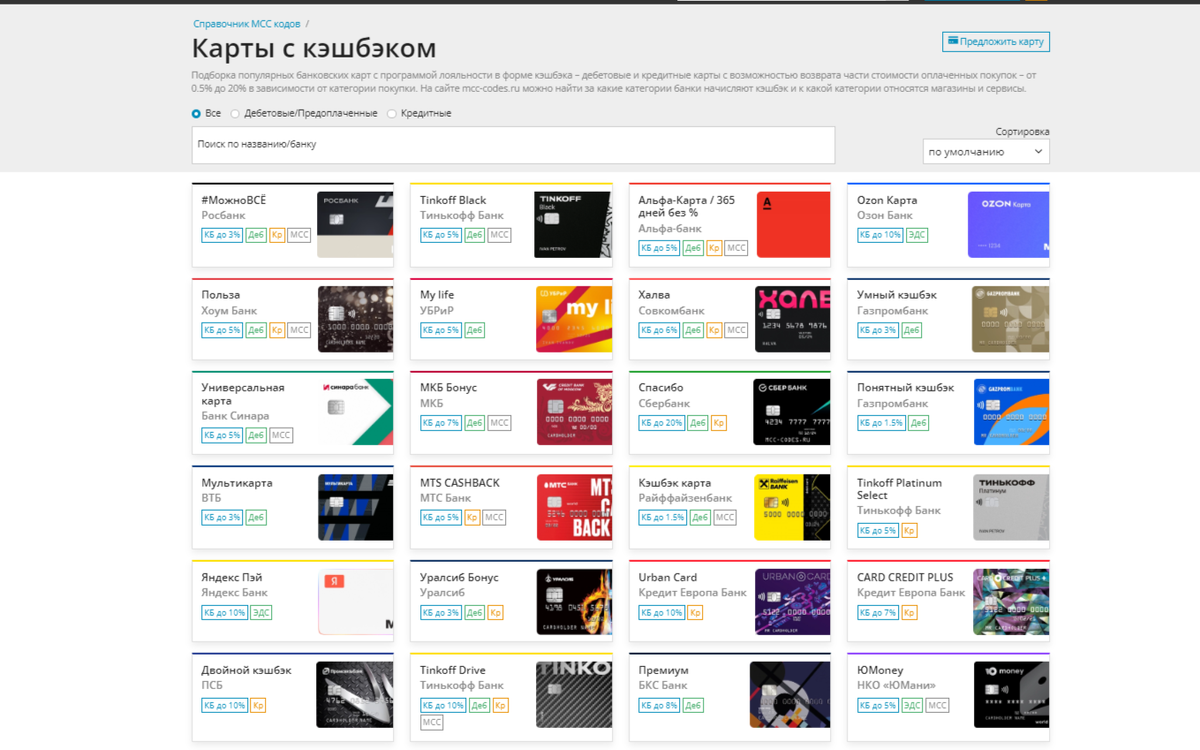Screen dimensions: 1200x750
Task: Open the My life УБРиР card image
Action: point(574,320)
